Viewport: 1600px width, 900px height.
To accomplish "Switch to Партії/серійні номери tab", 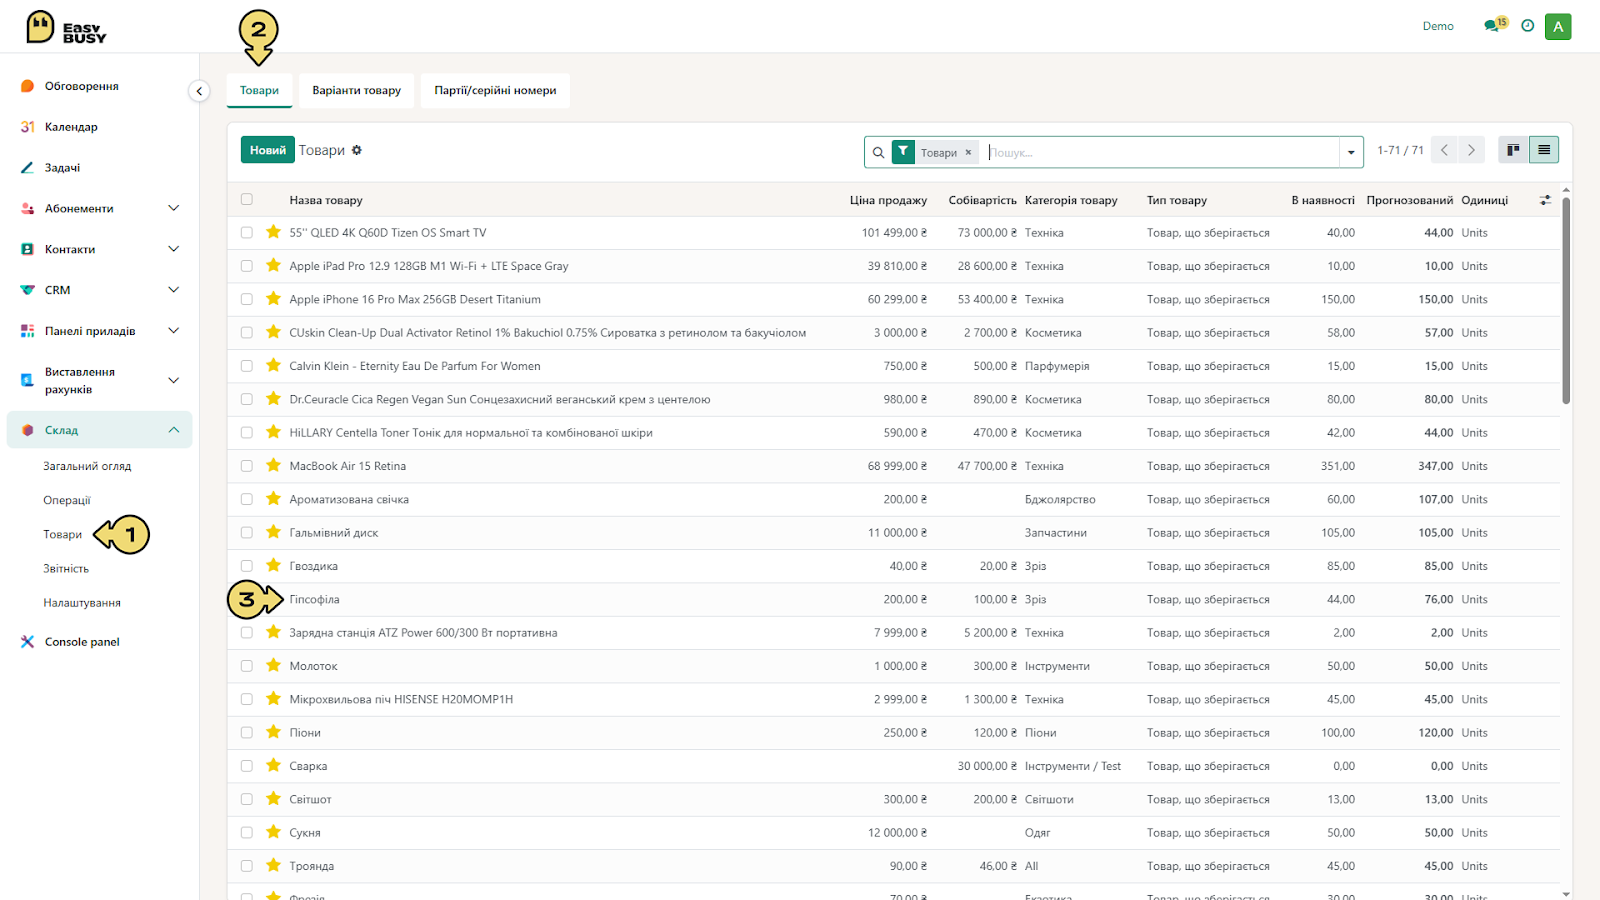I will pos(495,90).
